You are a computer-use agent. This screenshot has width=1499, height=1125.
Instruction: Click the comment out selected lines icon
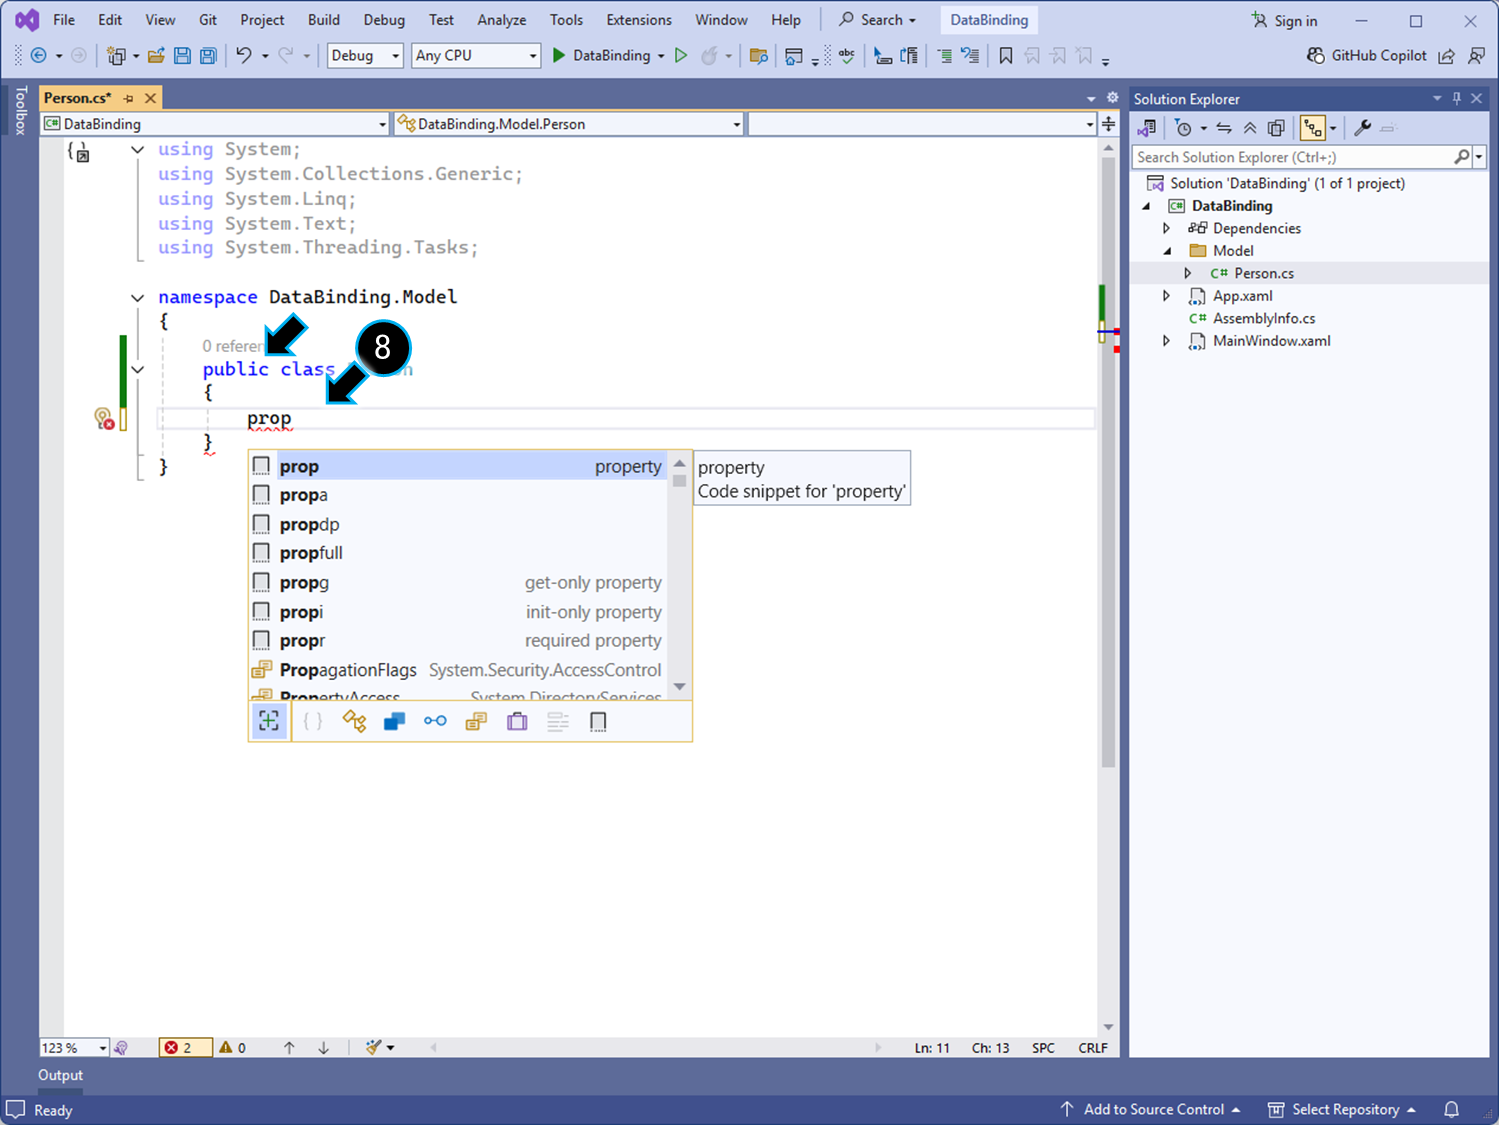944,56
